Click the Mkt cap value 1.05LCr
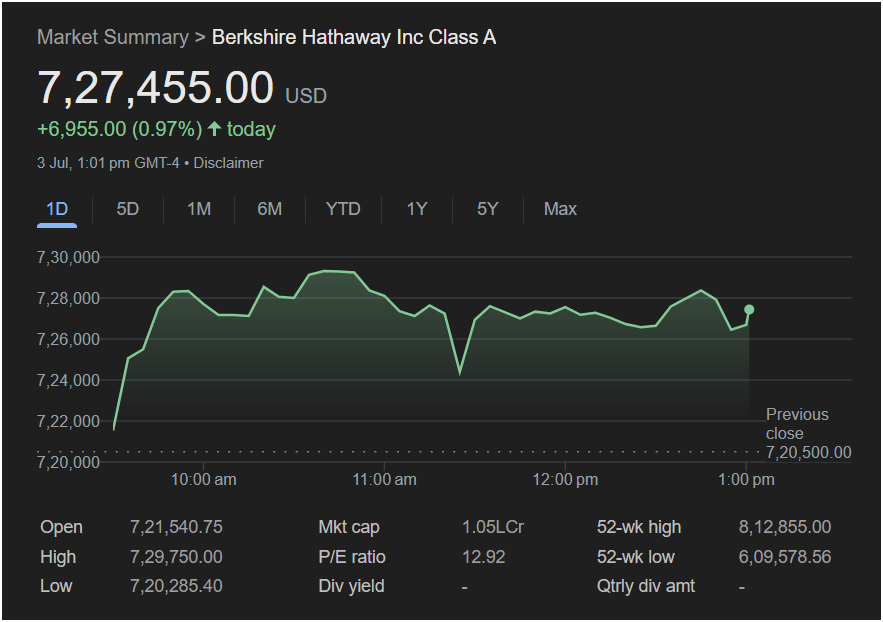This screenshot has width=883, height=622. [493, 527]
